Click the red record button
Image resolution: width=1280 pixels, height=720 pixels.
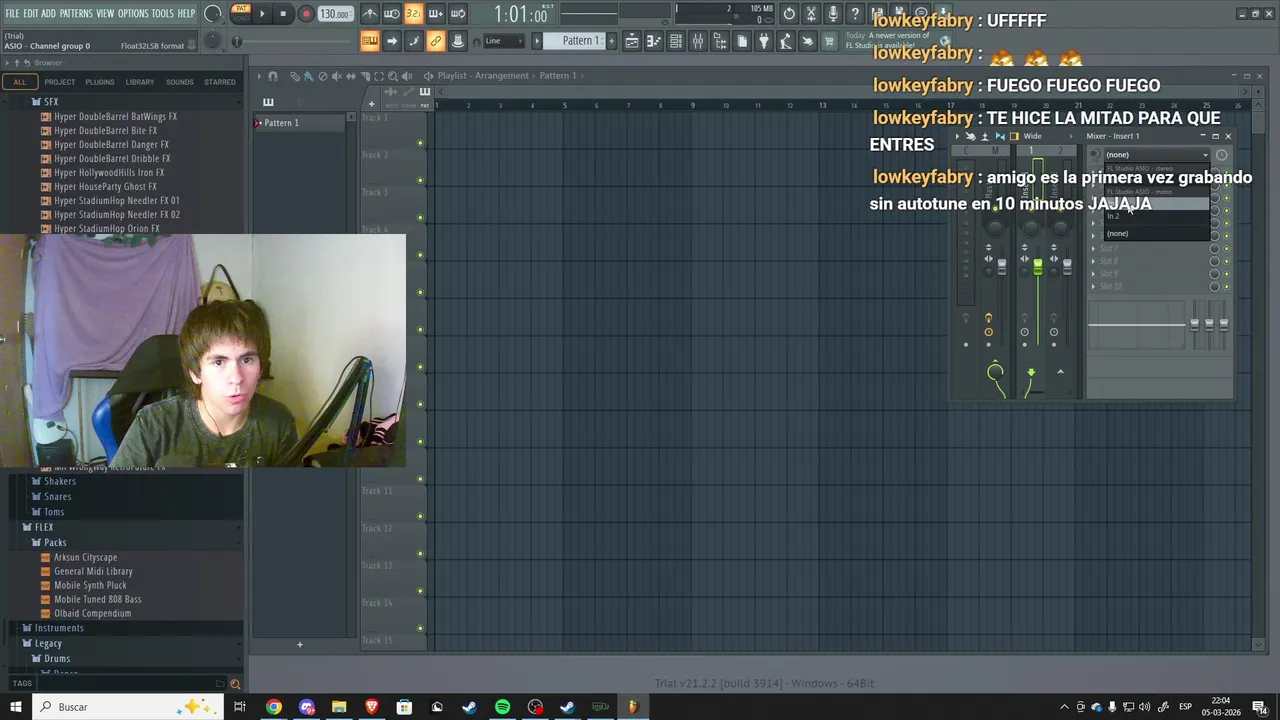point(306,14)
